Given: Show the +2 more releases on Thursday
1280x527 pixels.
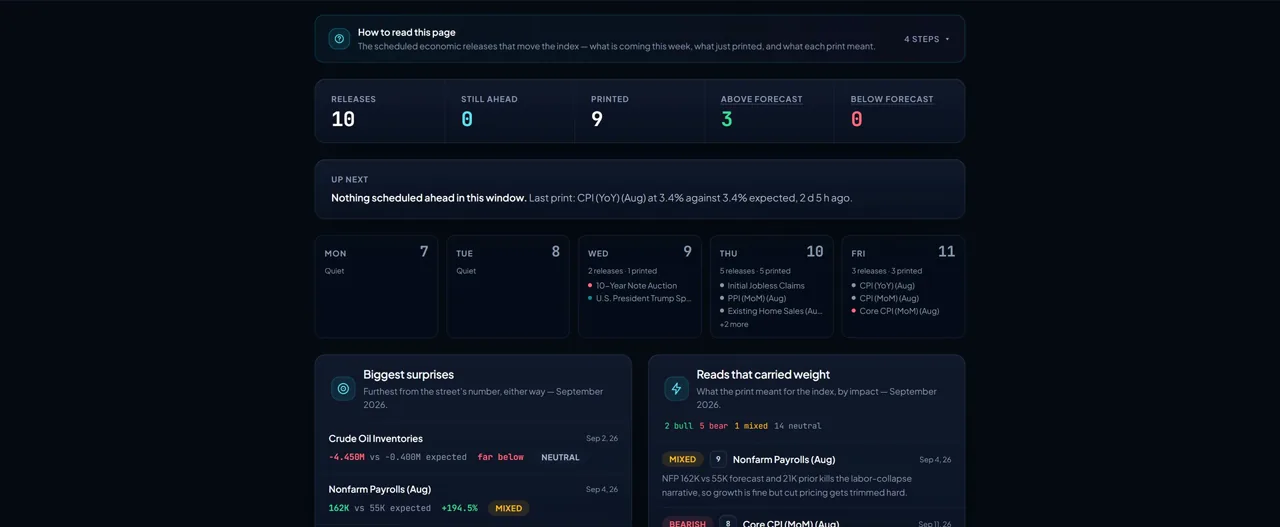Looking at the screenshot, I should (x=734, y=324).
